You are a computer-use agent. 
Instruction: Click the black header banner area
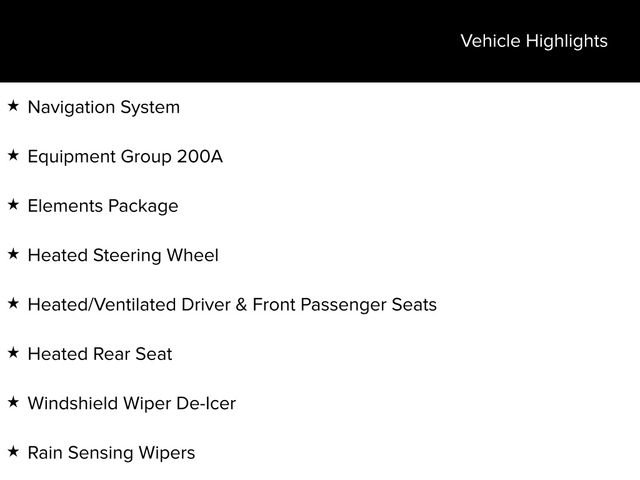[x=320, y=41]
